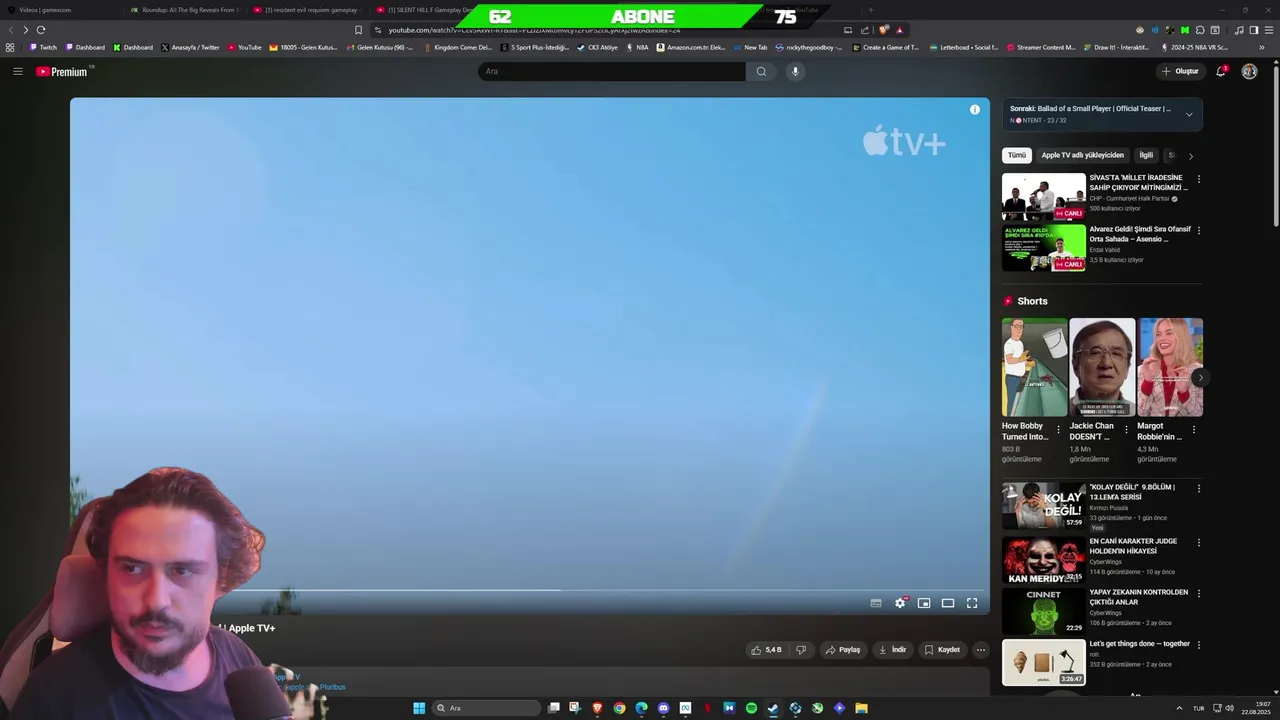This screenshot has height=720, width=1280.
Task: Play the How Bobby Turned Into short
Action: [1035, 367]
